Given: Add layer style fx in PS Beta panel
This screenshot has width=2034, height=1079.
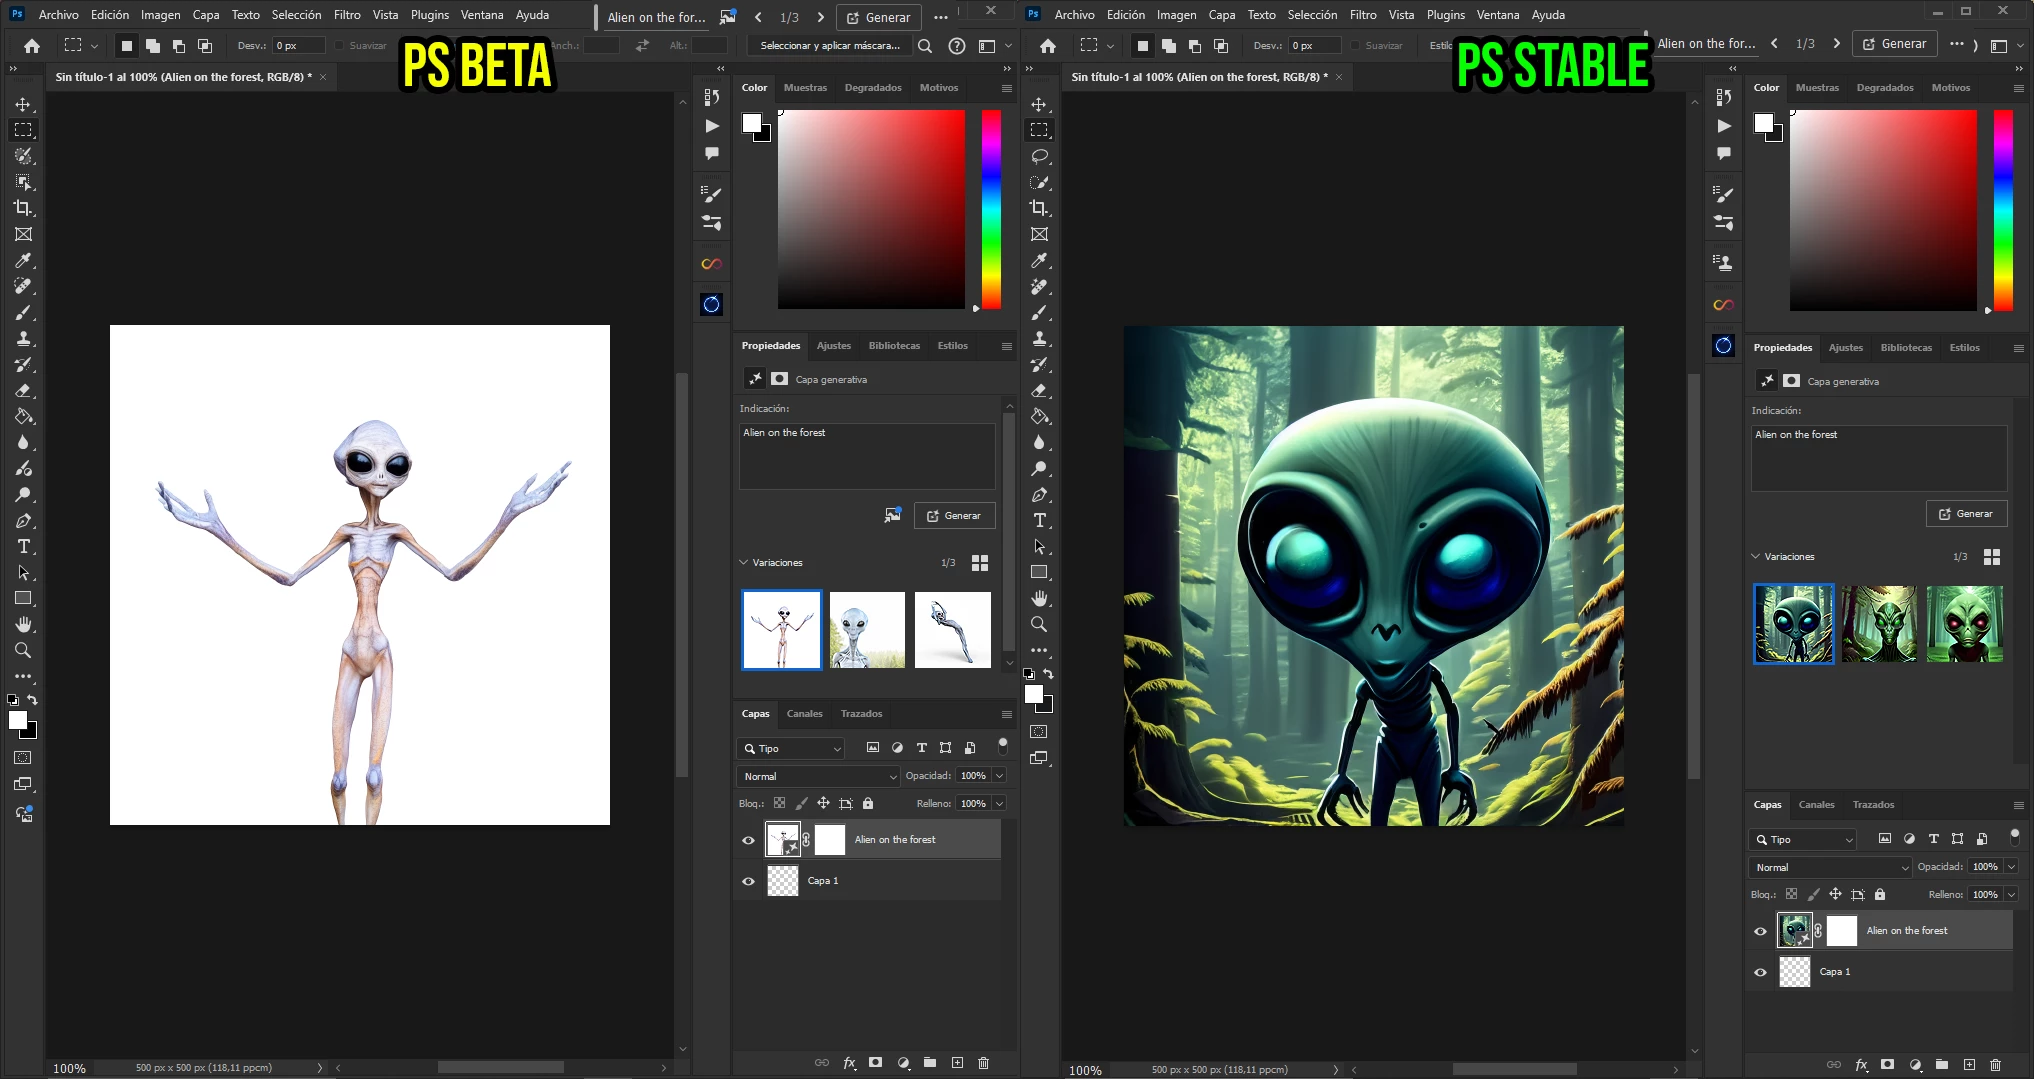Looking at the screenshot, I should (x=849, y=1063).
